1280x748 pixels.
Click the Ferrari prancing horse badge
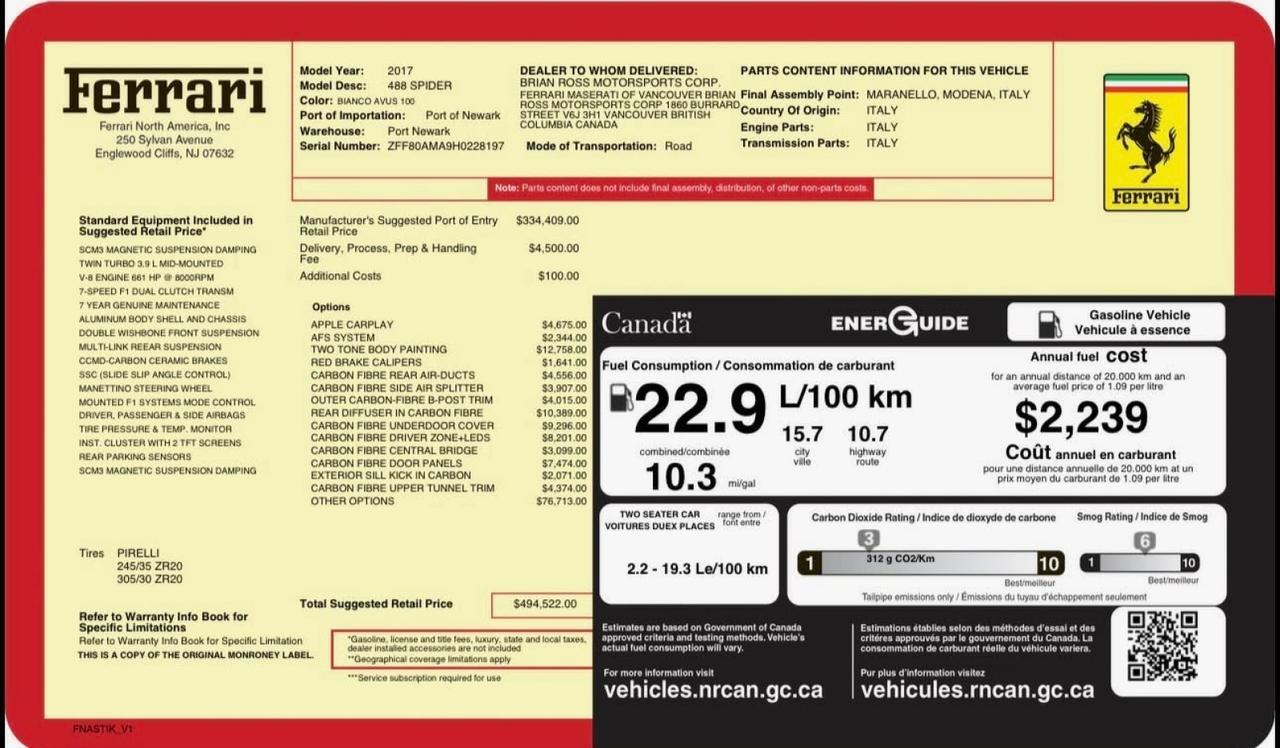pos(1146,140)
